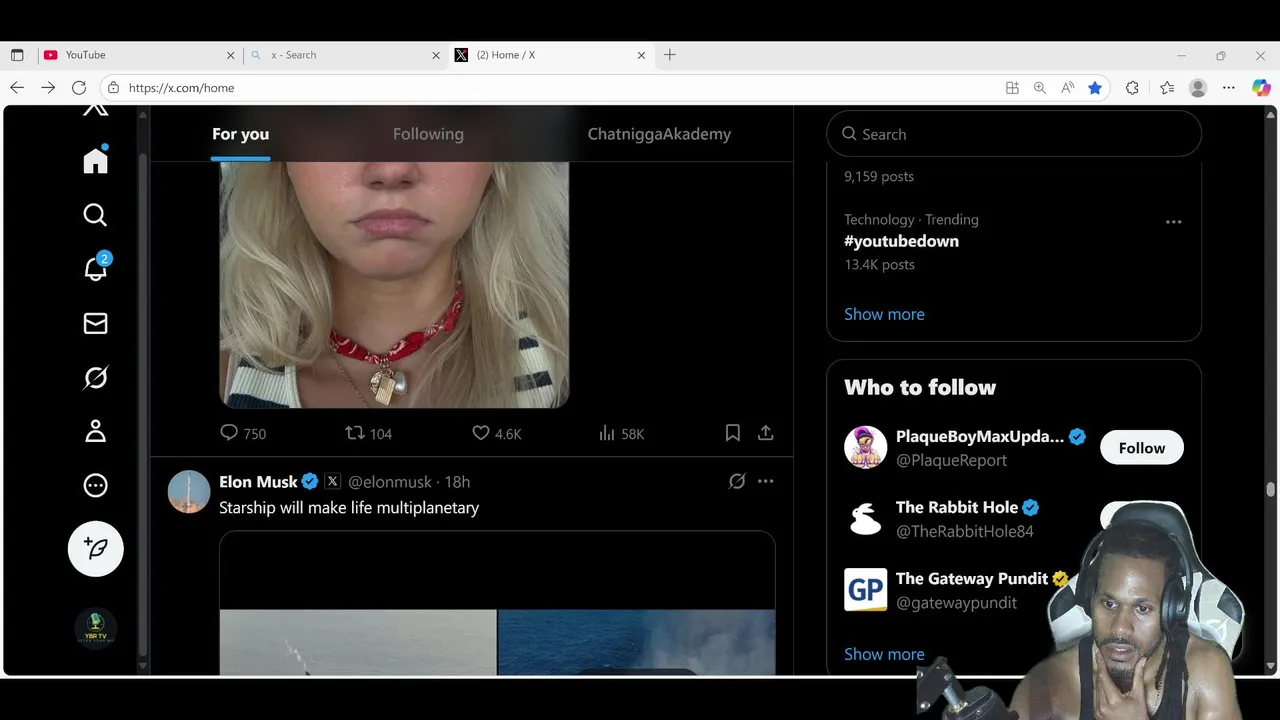Open tab actions menu icon
1280x720 pixels.
pos(17,55)
